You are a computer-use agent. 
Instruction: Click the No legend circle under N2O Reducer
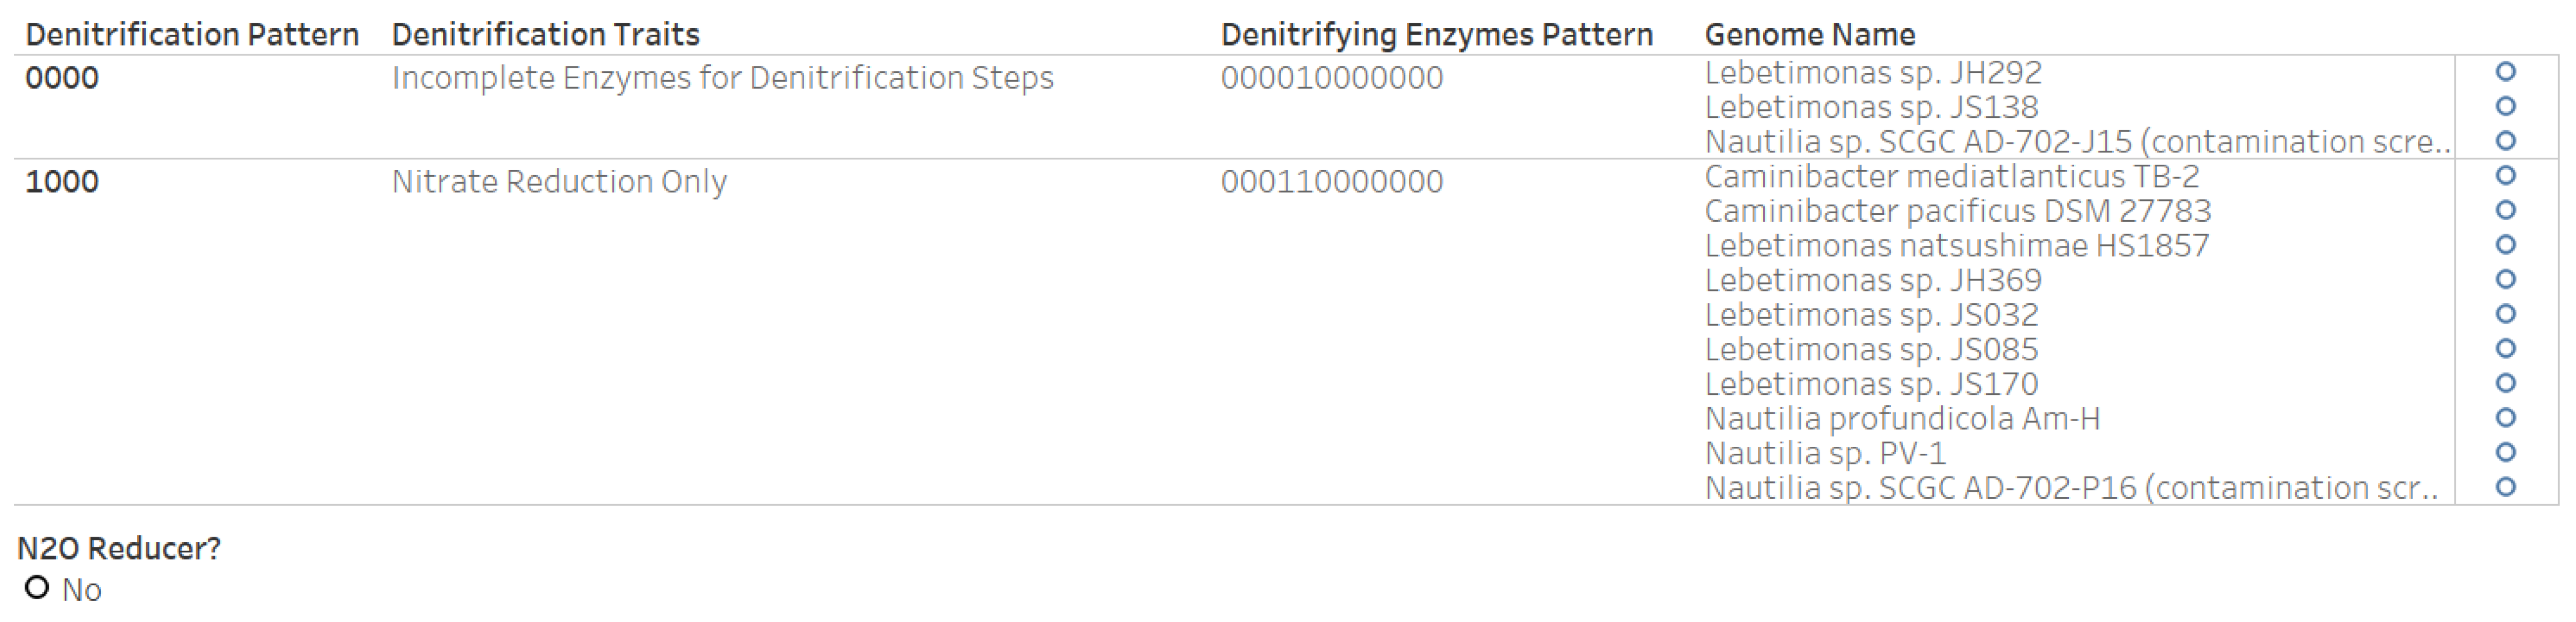(x=37, y=588)
